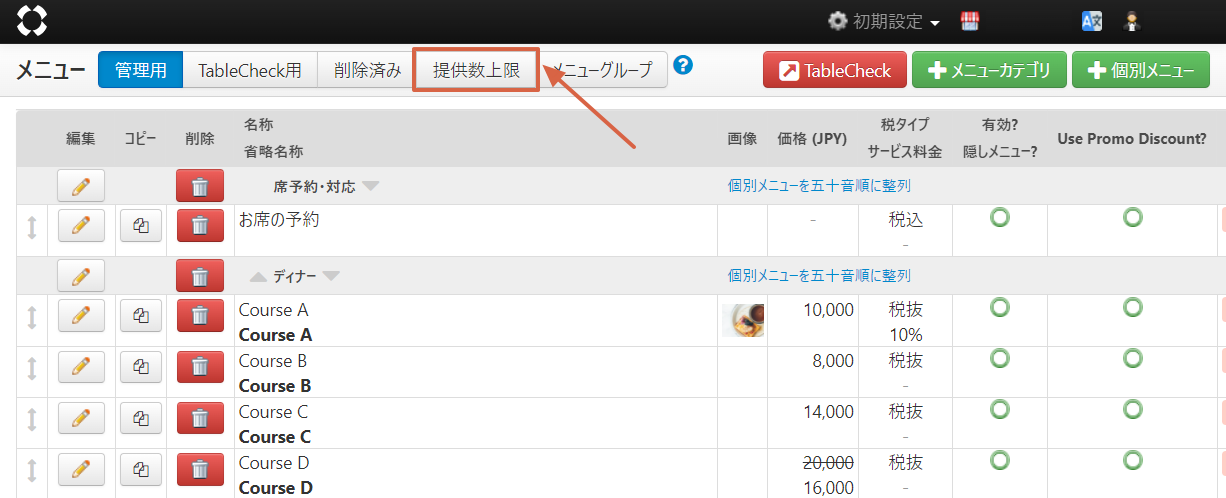Toggle 有効 status for お席の予約
The height and width of the screenshot is (498, 1226).
click(x=999, y=217)
